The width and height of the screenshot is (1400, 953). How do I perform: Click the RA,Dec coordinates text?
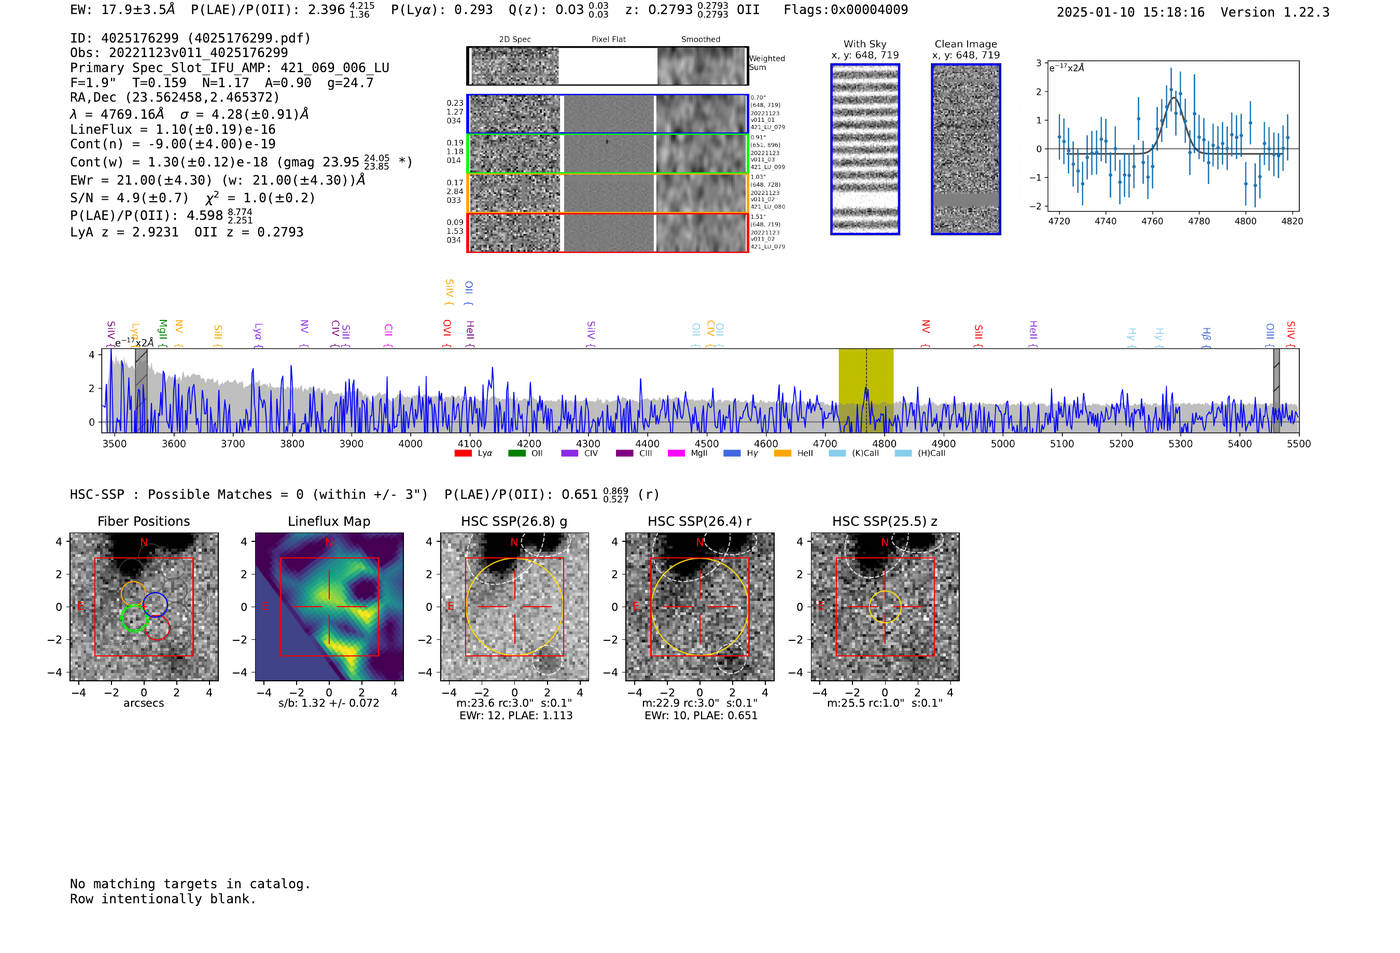point(175,97)
